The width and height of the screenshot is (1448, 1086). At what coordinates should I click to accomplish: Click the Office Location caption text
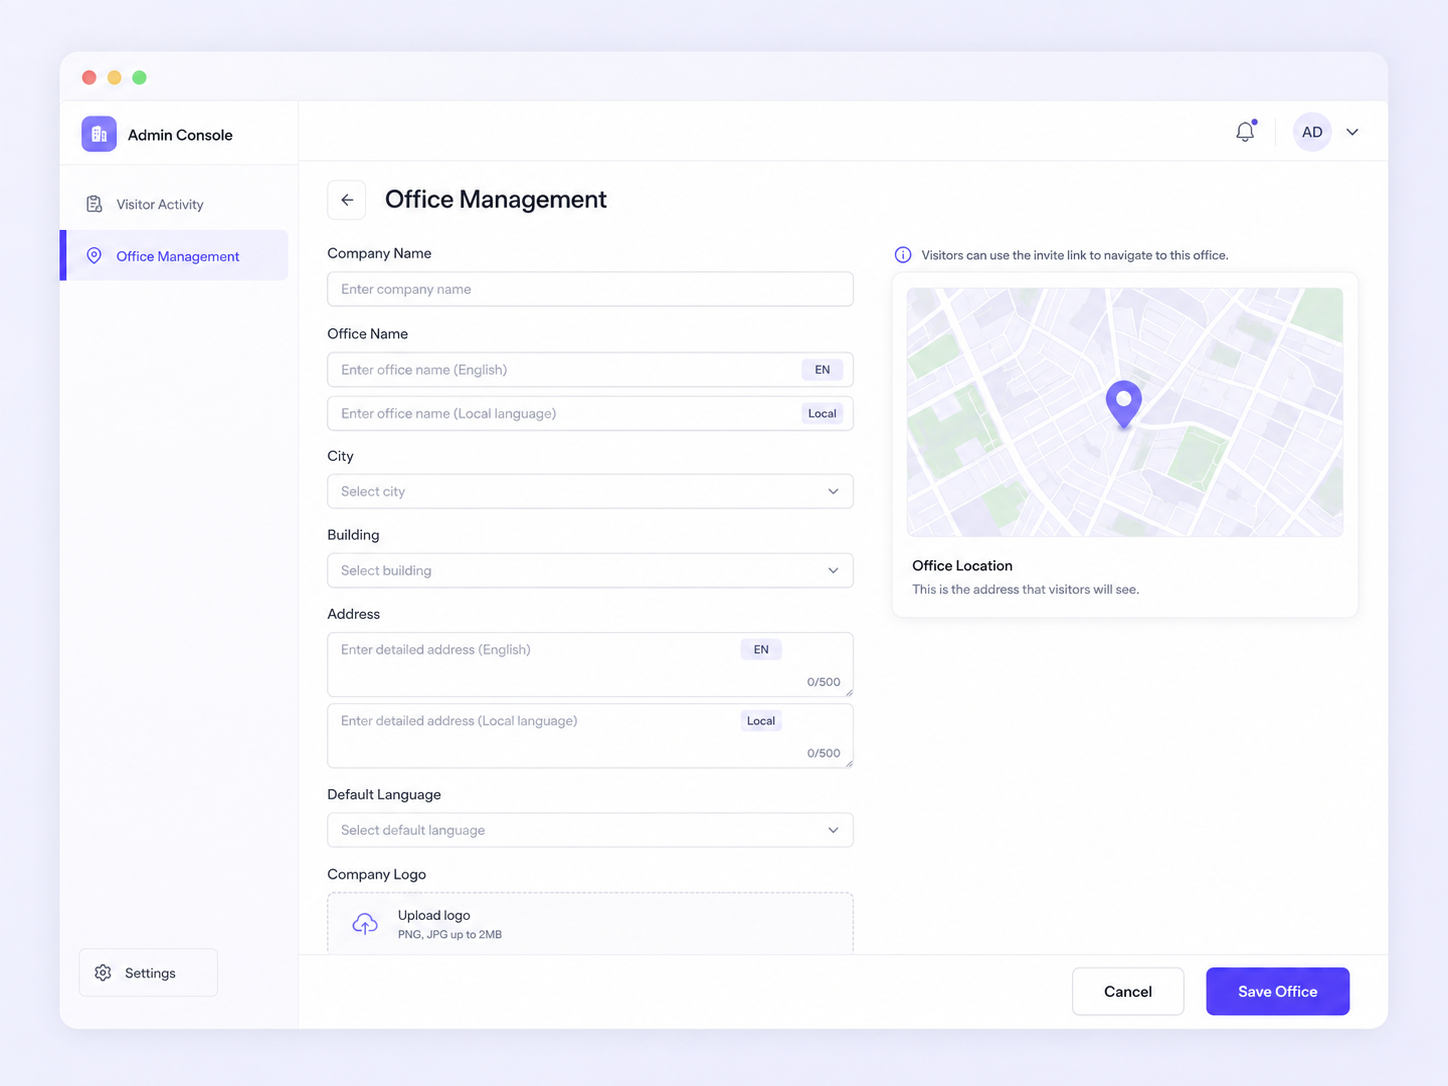click(x=962, y=566)
